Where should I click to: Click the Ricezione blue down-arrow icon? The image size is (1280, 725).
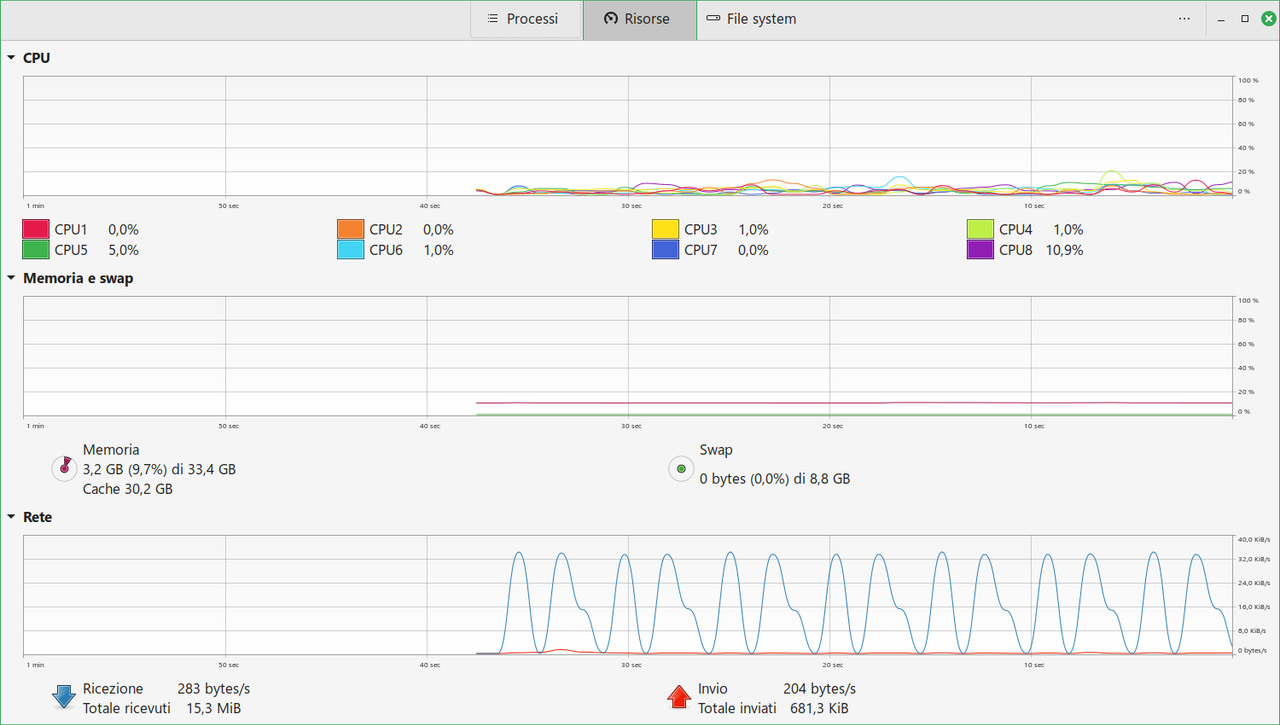click(x=64, y=697)
